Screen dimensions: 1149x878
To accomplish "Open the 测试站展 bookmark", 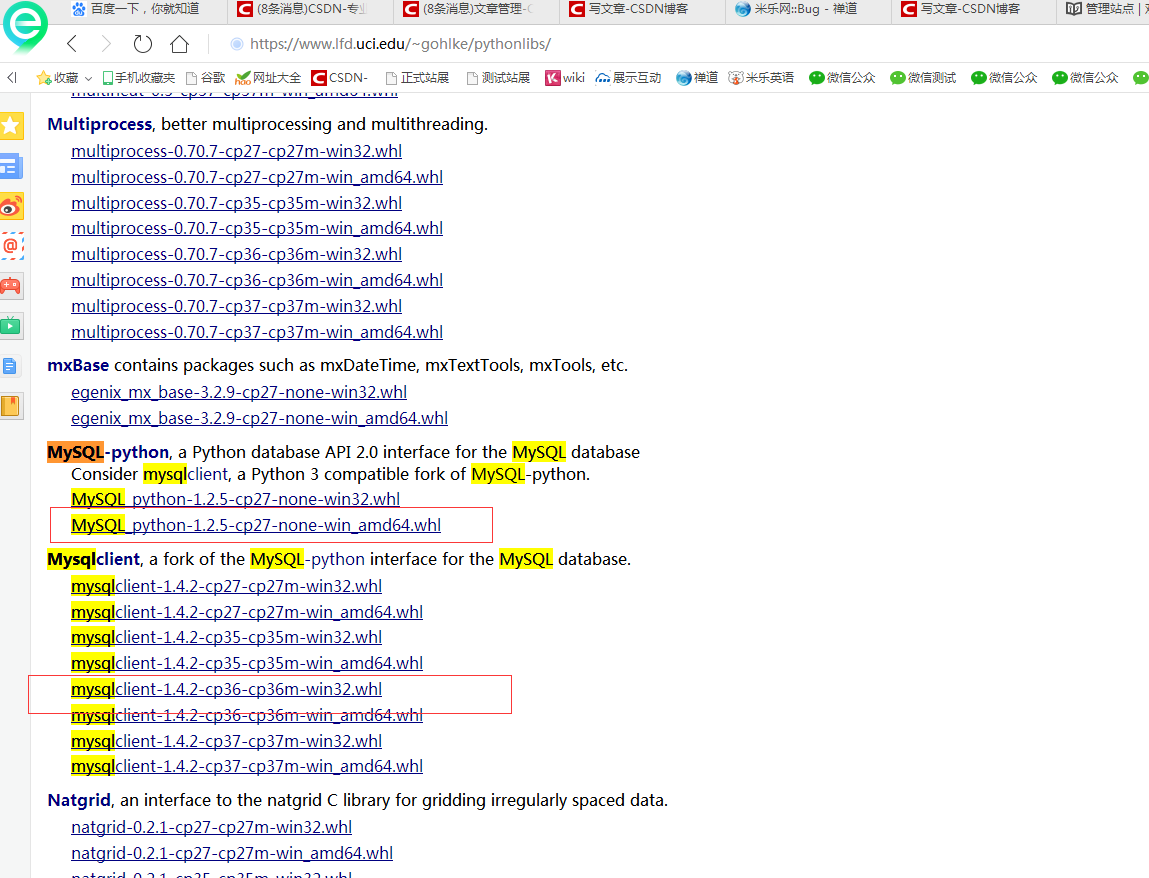I will click(498, 78).
